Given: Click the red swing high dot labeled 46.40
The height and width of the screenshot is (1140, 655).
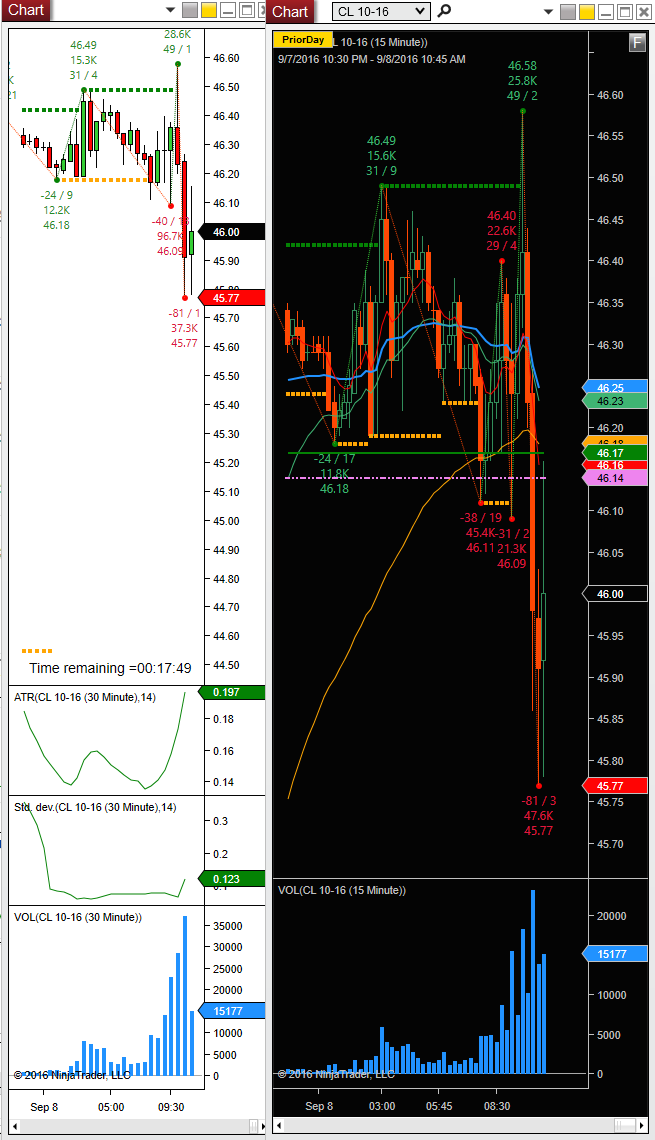Looking at the screenshot, I should coord(502,260).
